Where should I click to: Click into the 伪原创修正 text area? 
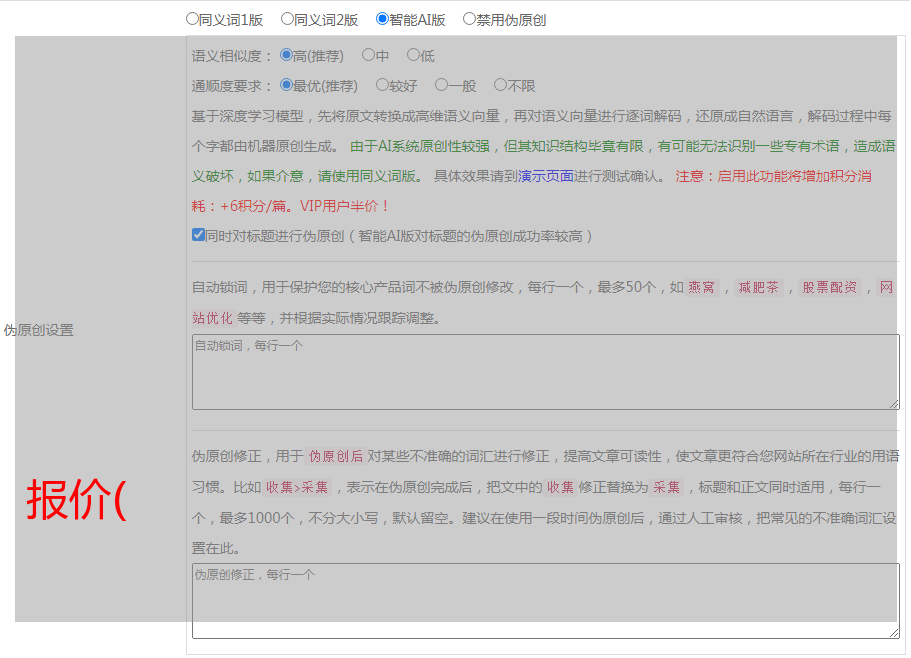545,601
